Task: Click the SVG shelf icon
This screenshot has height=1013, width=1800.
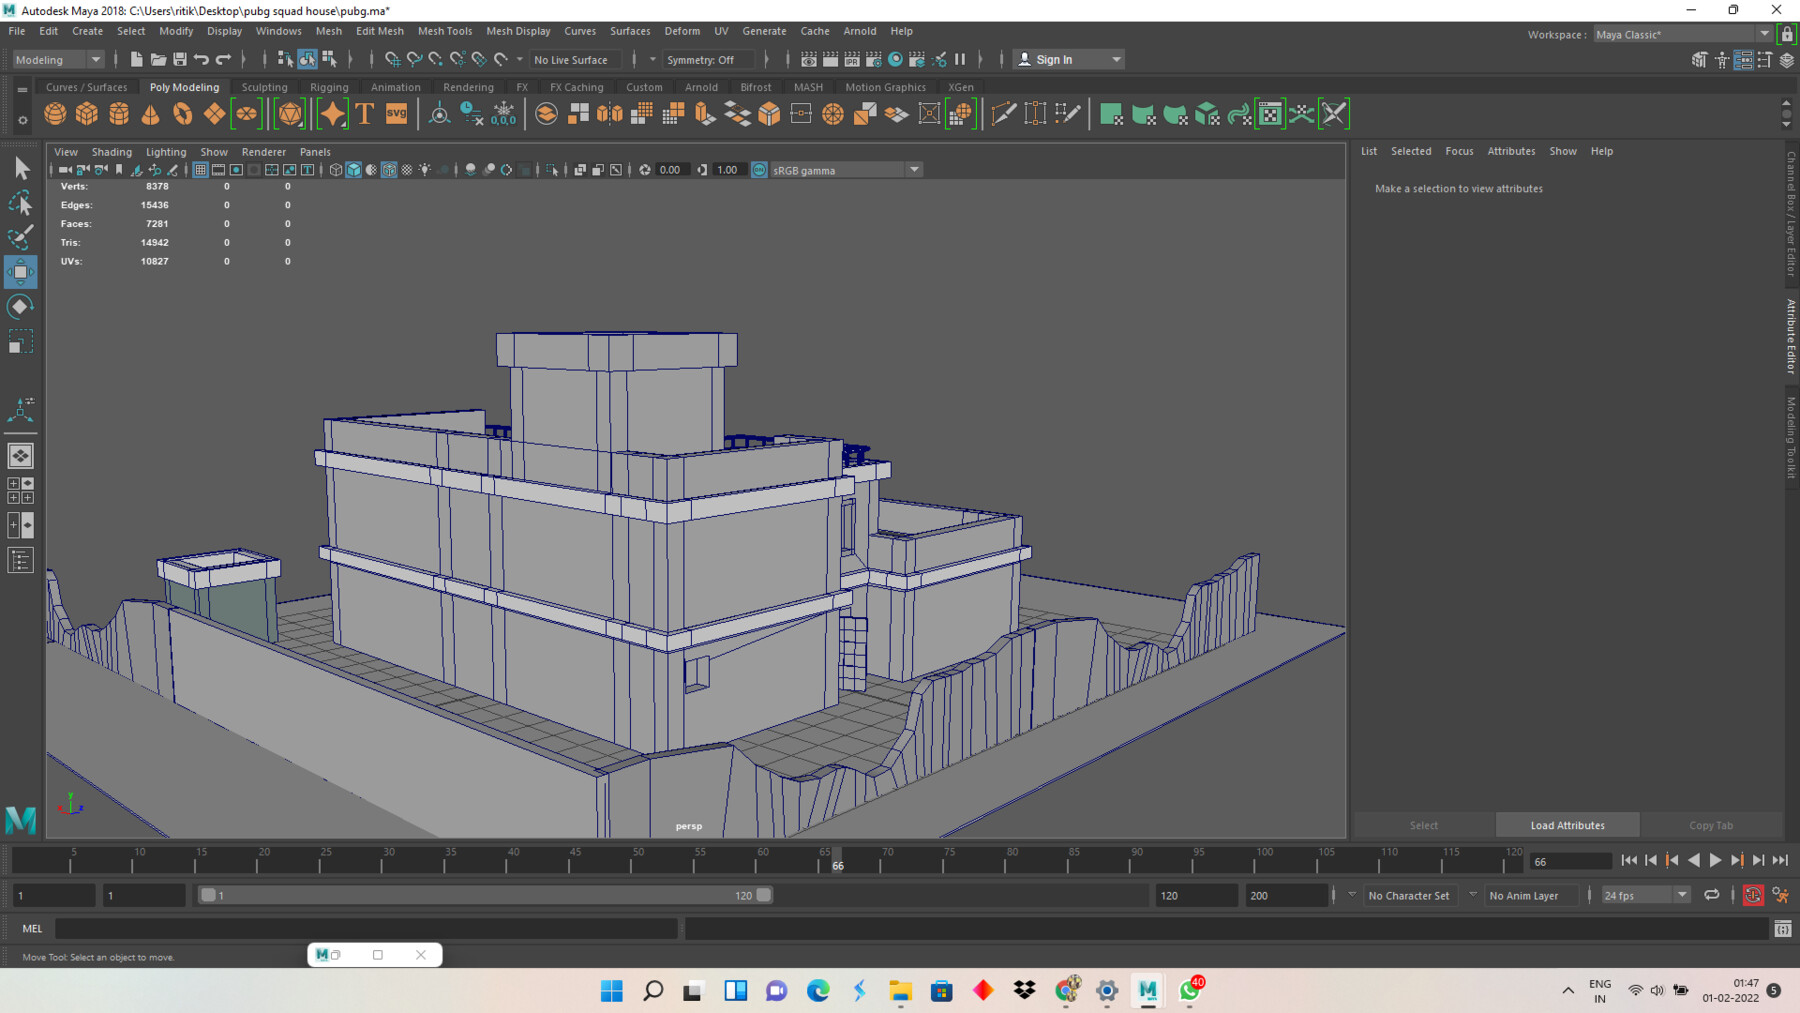Action: tap(396, 113)
